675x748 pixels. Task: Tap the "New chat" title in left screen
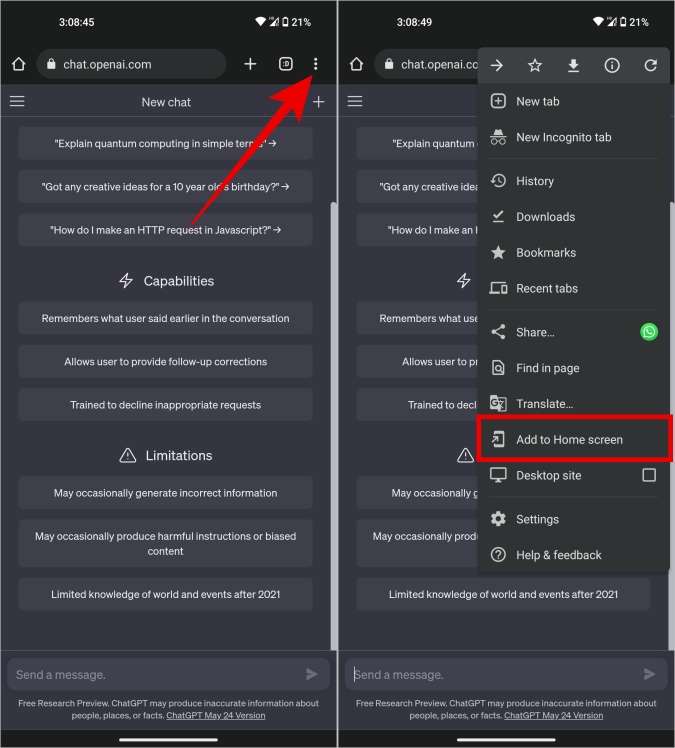[x=166, y=102]
